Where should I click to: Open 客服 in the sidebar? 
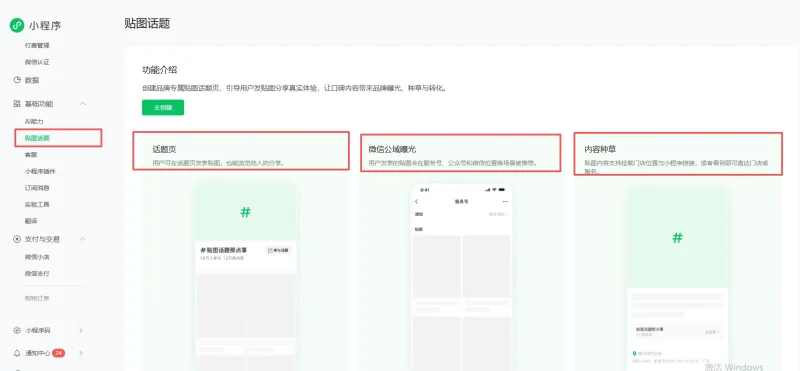click(x=31, y=155)
